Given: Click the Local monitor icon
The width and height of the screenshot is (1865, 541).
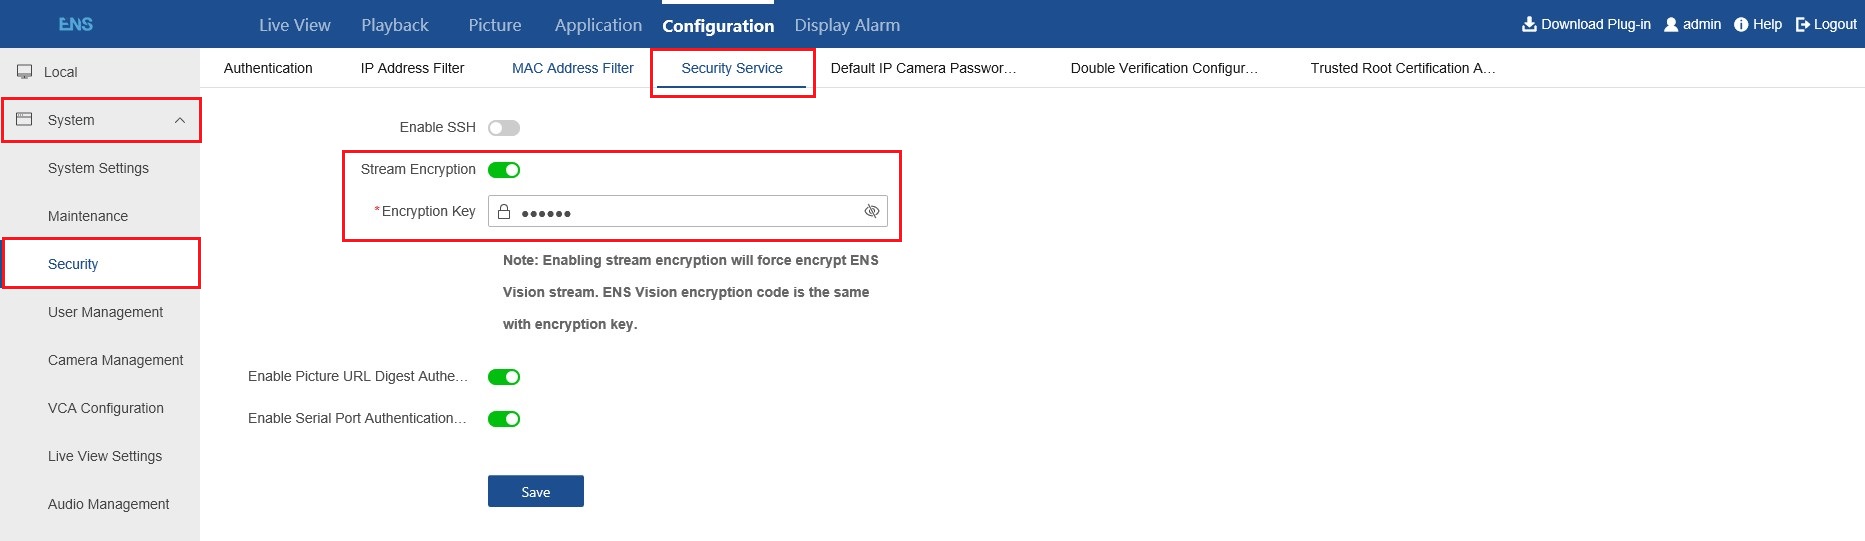Looking at the screenshot, I should pos(25,72).
